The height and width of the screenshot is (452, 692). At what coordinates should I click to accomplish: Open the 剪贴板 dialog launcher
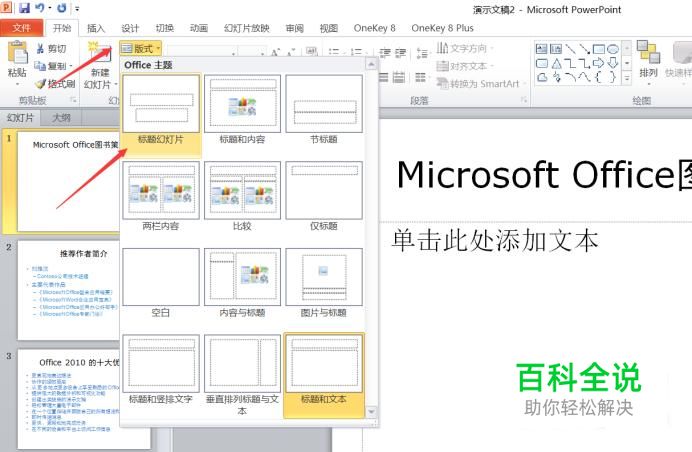click(73, 100)
